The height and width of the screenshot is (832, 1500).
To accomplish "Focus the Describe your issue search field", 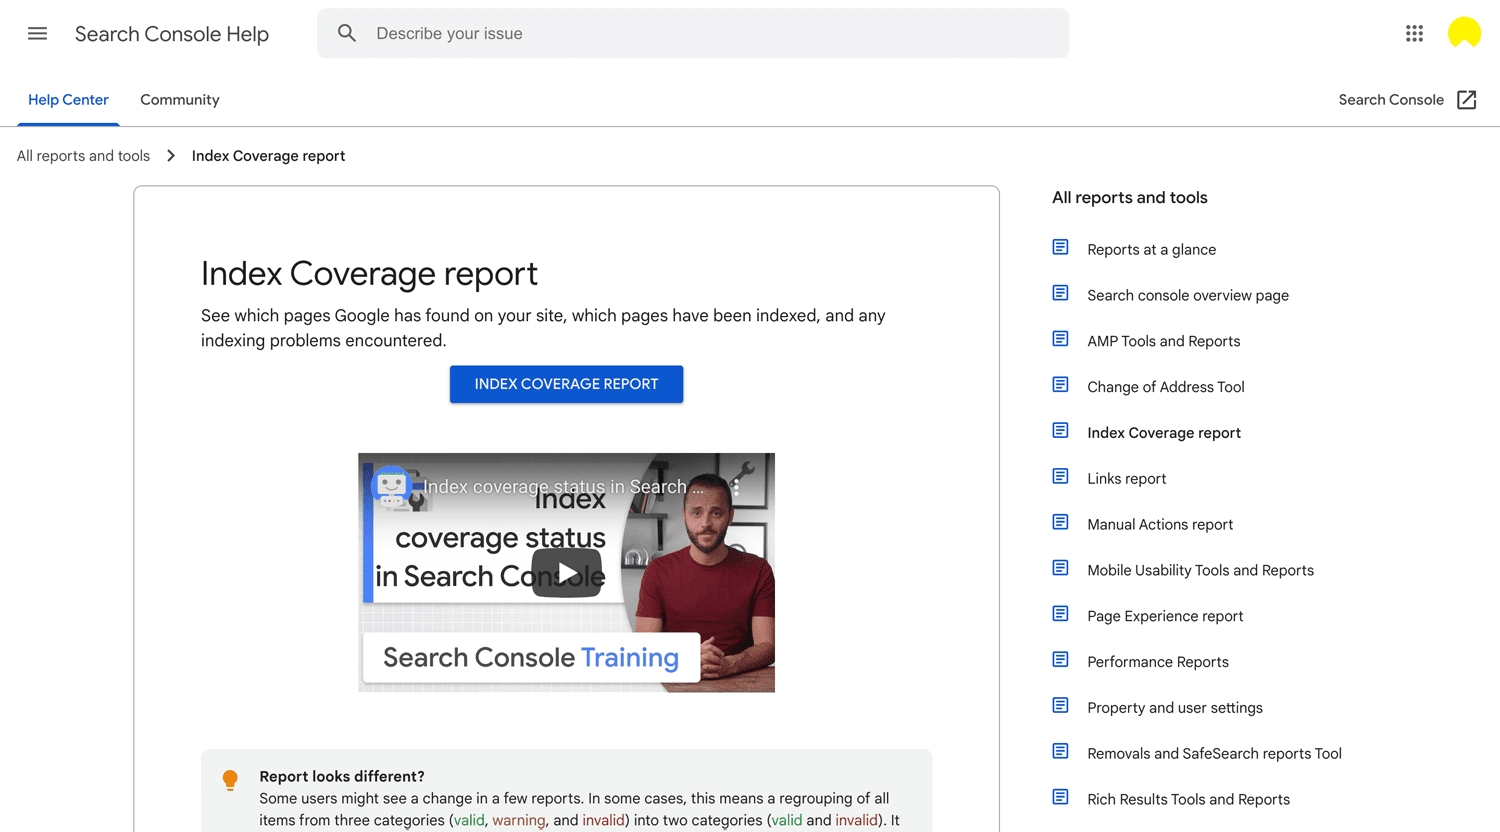I will coord(693,33).
